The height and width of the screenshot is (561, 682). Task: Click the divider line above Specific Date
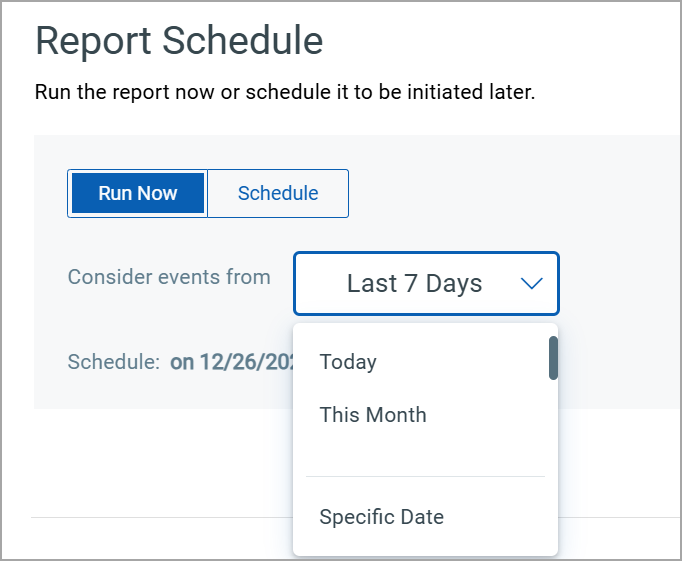pos(425,477)
